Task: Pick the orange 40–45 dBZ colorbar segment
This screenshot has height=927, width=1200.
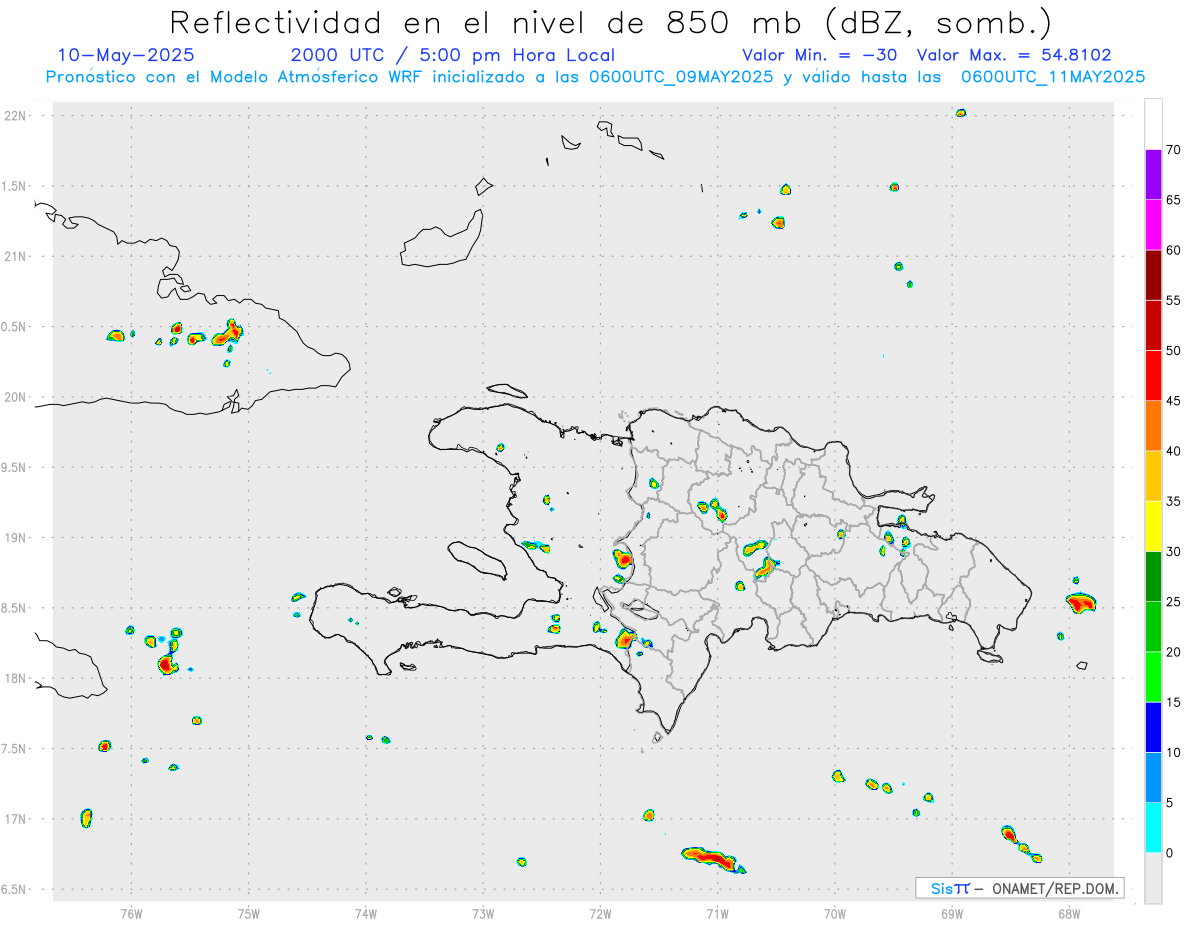Action: [1153, 426]
